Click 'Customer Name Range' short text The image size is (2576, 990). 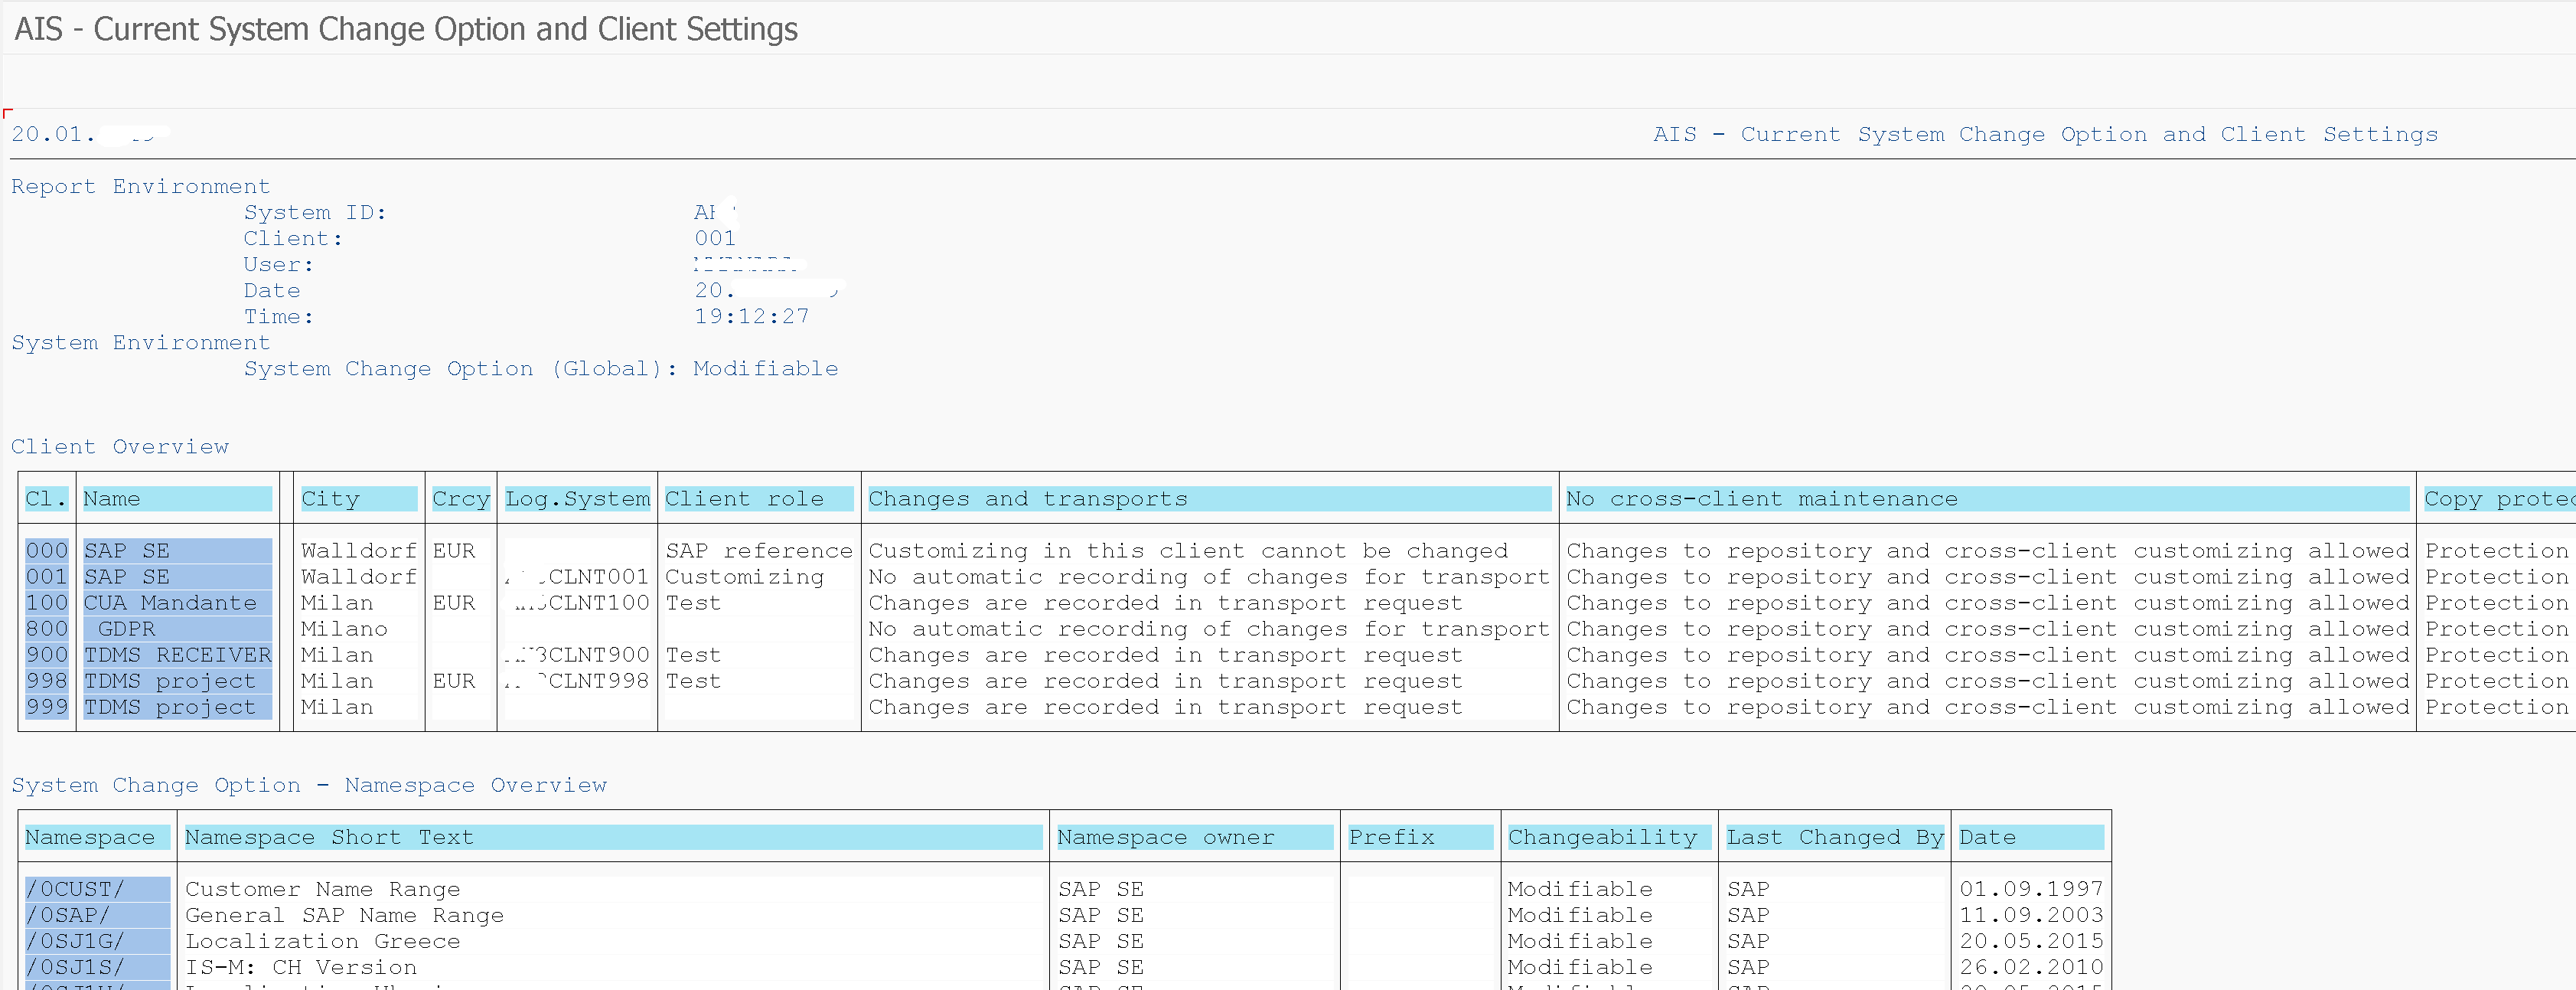point(323,889)
